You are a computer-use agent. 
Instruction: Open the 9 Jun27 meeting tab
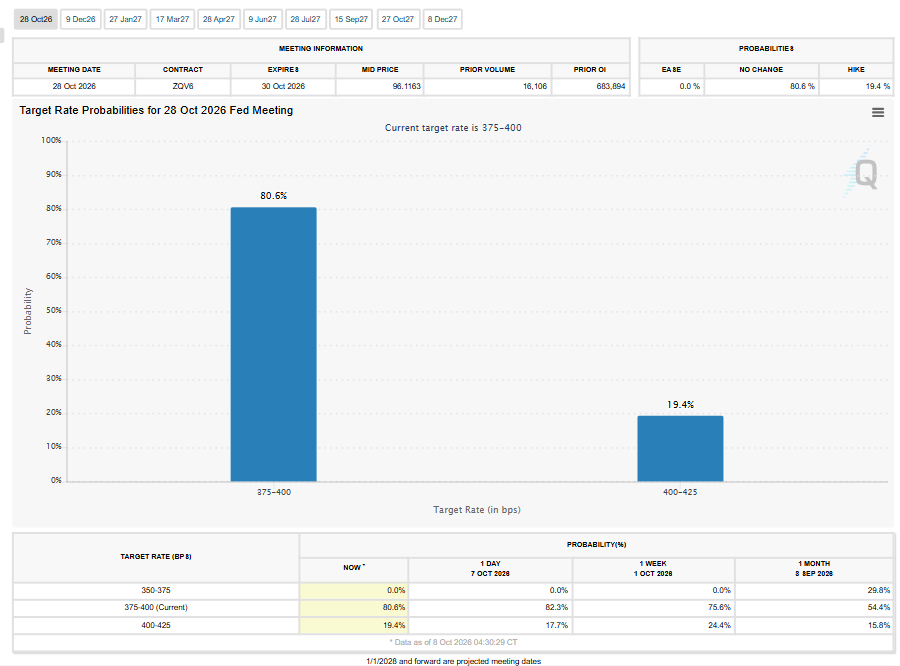click(262, 19)
